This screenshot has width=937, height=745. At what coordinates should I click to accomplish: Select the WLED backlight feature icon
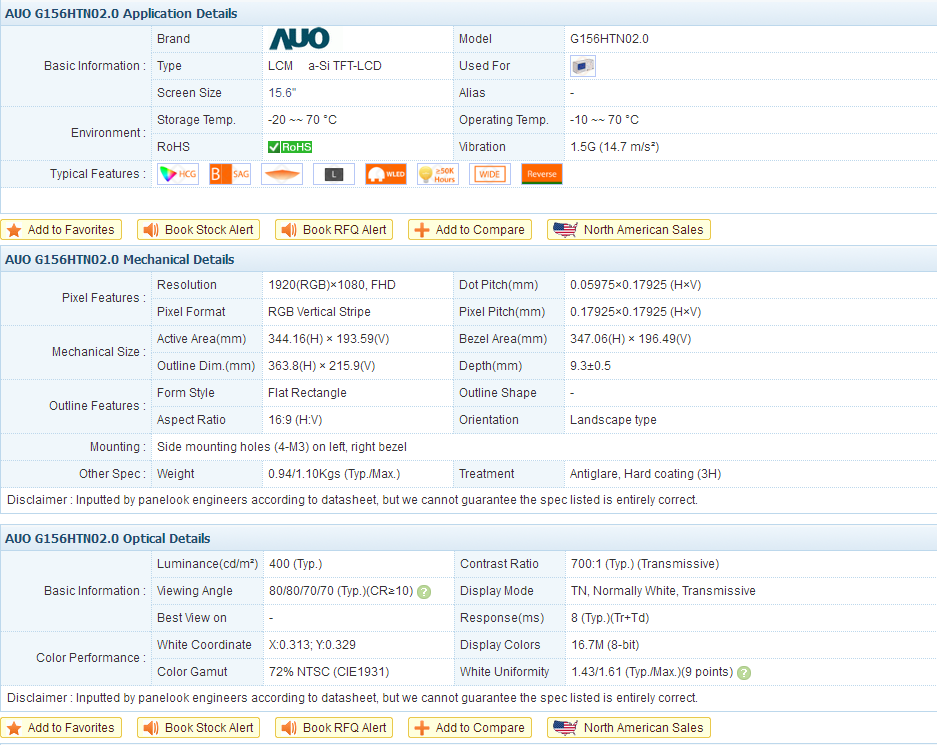386,174
